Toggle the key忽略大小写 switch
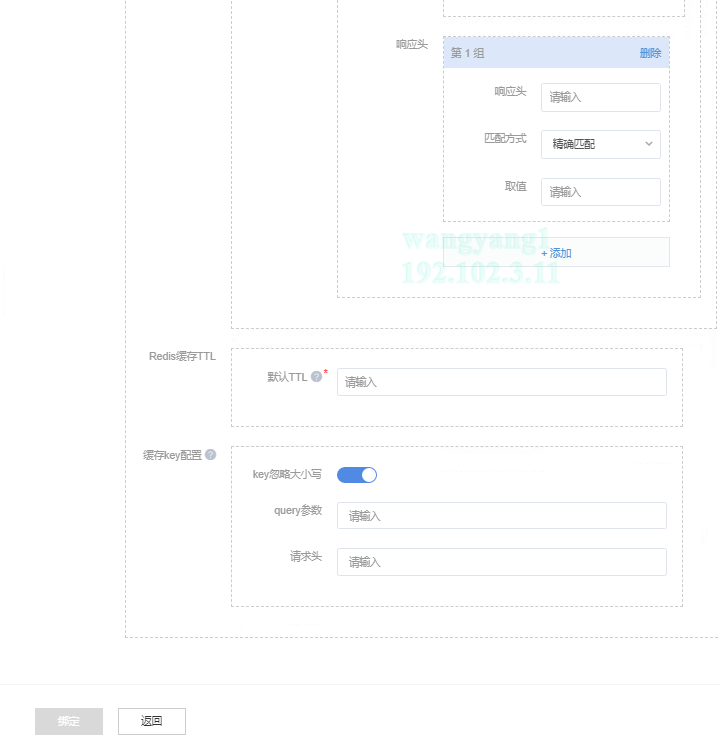The image size is (720, 747). click(356, 475)
